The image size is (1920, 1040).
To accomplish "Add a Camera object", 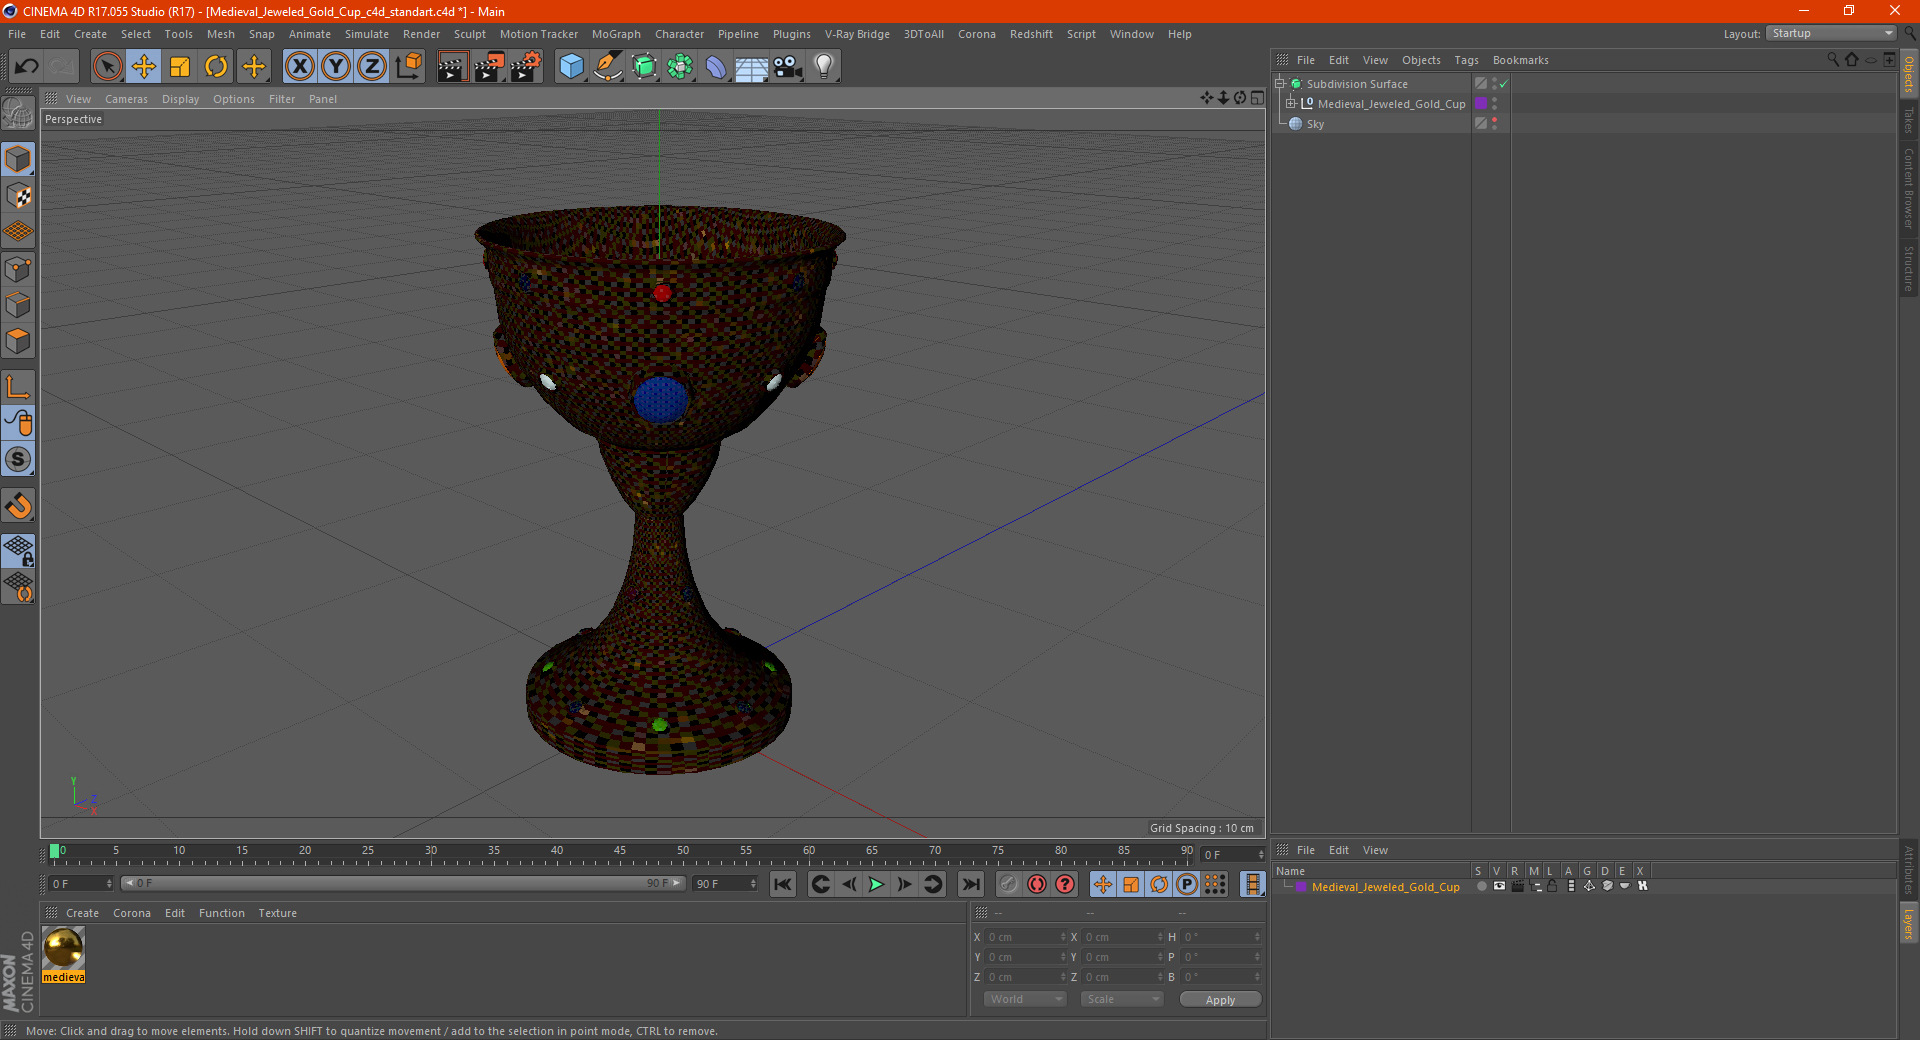I will pos(788,67).
